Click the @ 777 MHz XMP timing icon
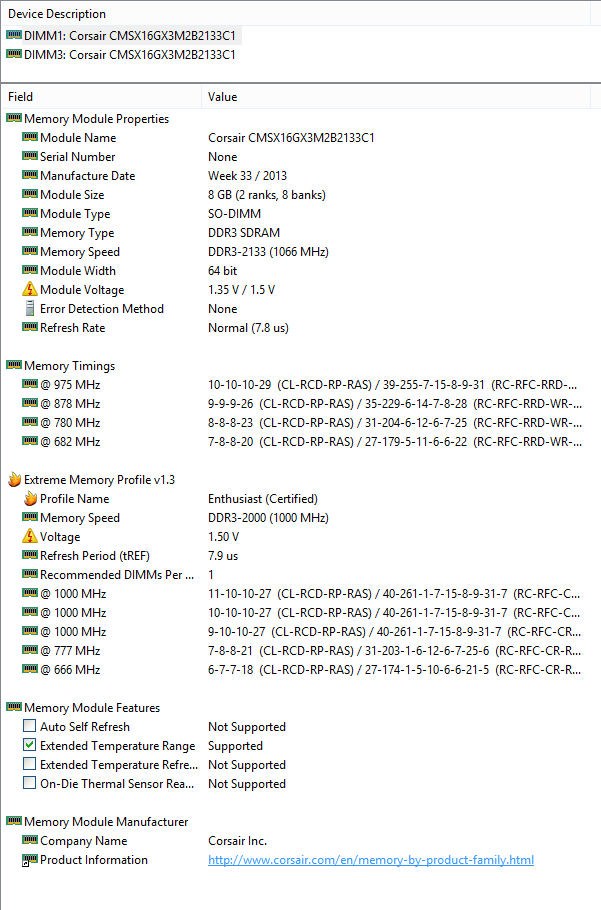 click(30, 650)
